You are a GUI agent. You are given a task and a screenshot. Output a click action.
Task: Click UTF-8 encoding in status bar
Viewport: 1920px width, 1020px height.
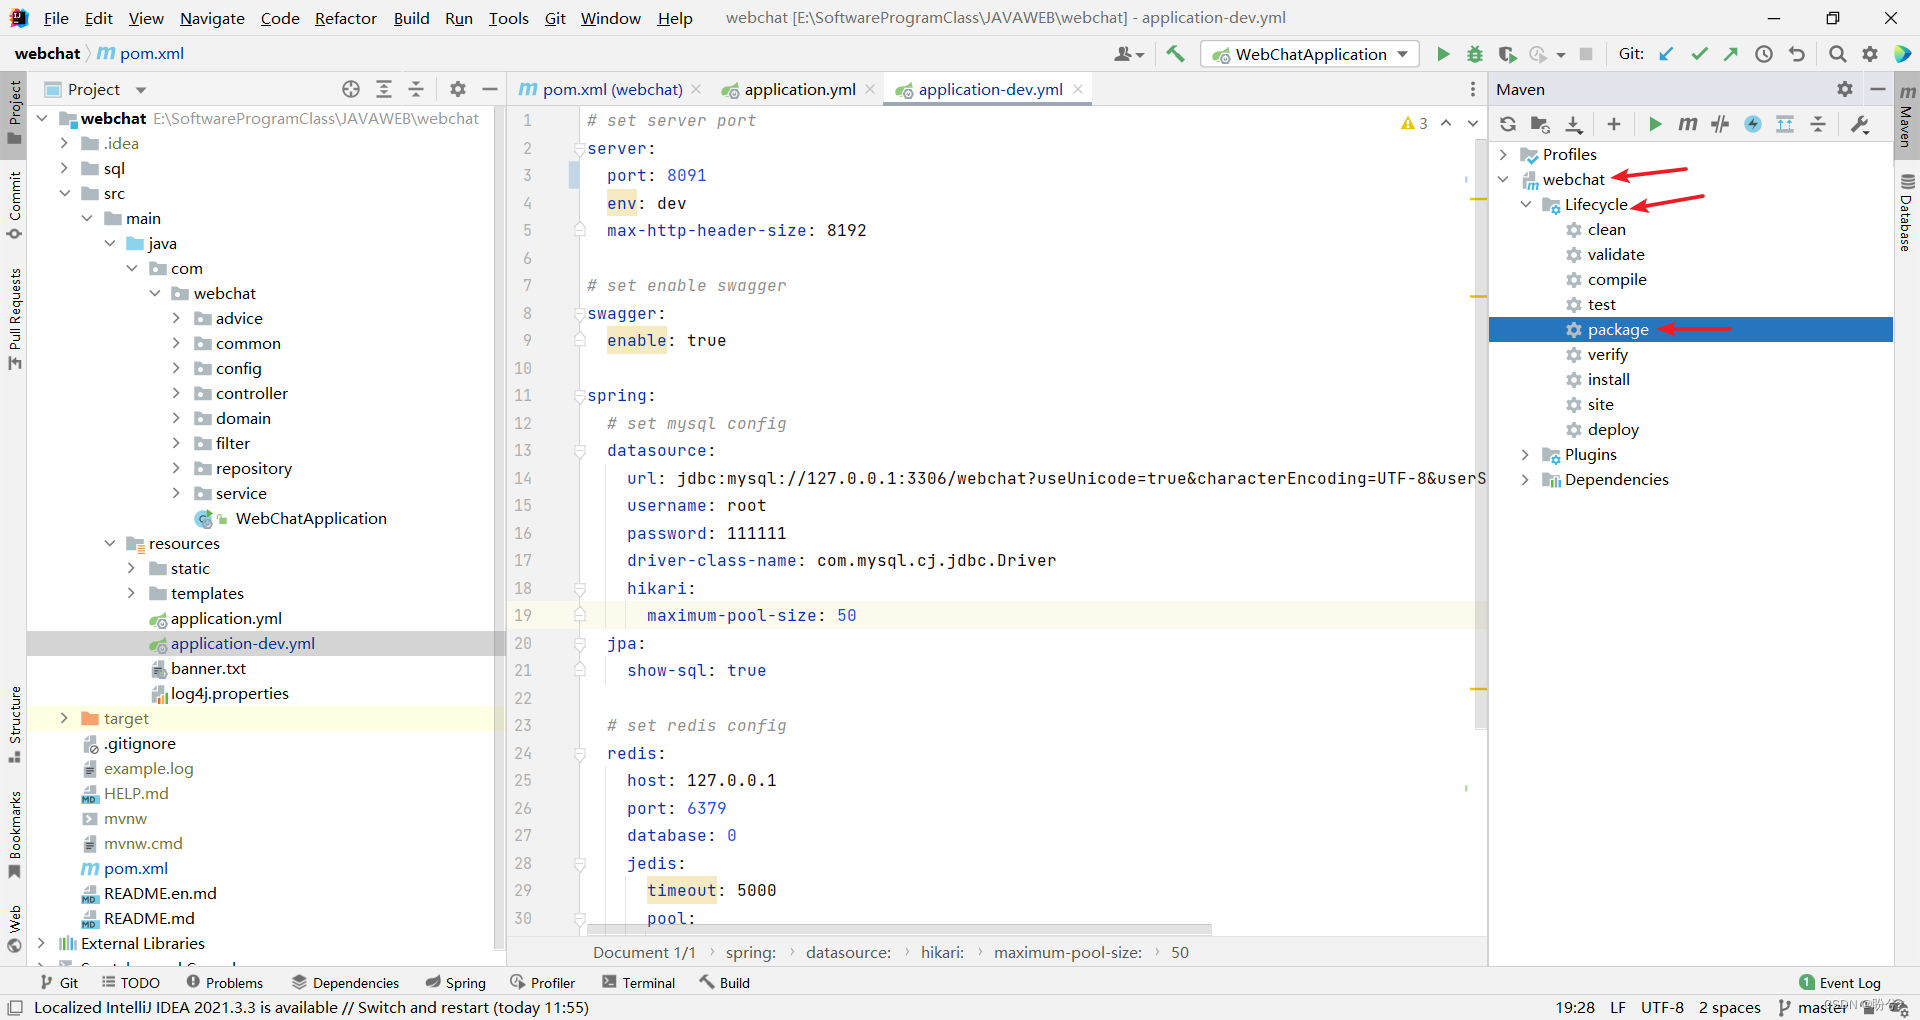[x=1662, y=1007]
